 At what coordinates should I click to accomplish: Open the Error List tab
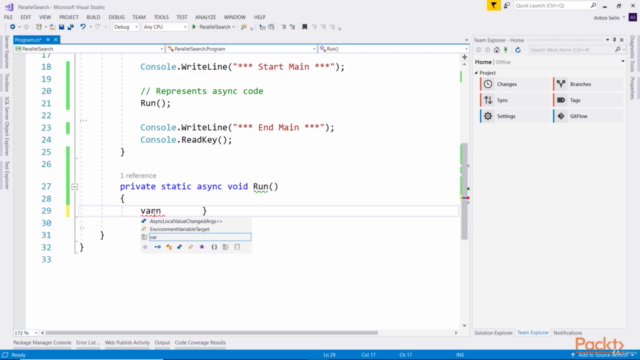[87, 342]
